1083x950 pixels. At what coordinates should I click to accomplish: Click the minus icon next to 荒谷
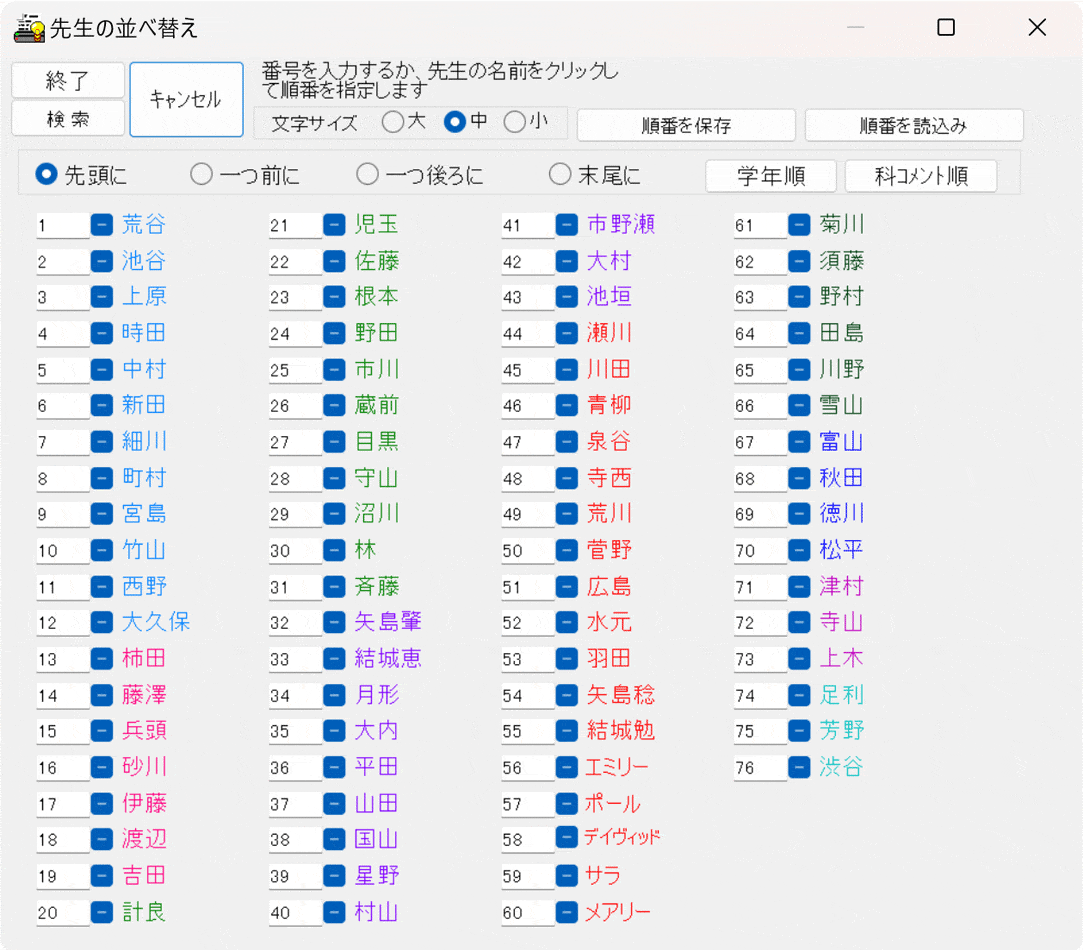101,225
